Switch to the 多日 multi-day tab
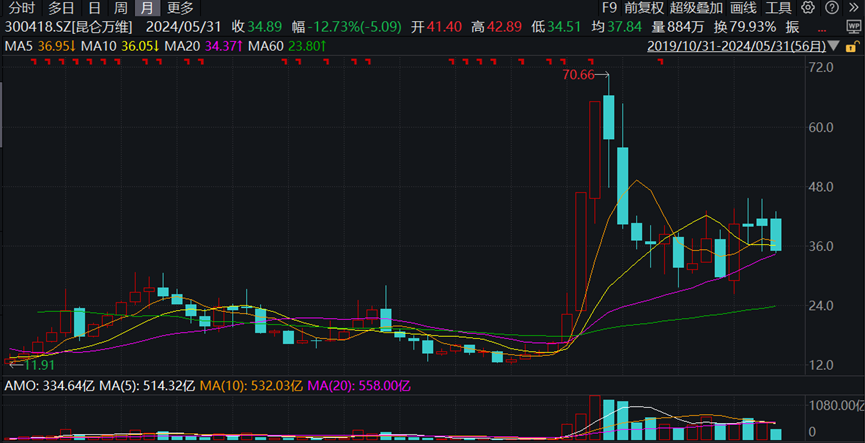 pos(61,8)
